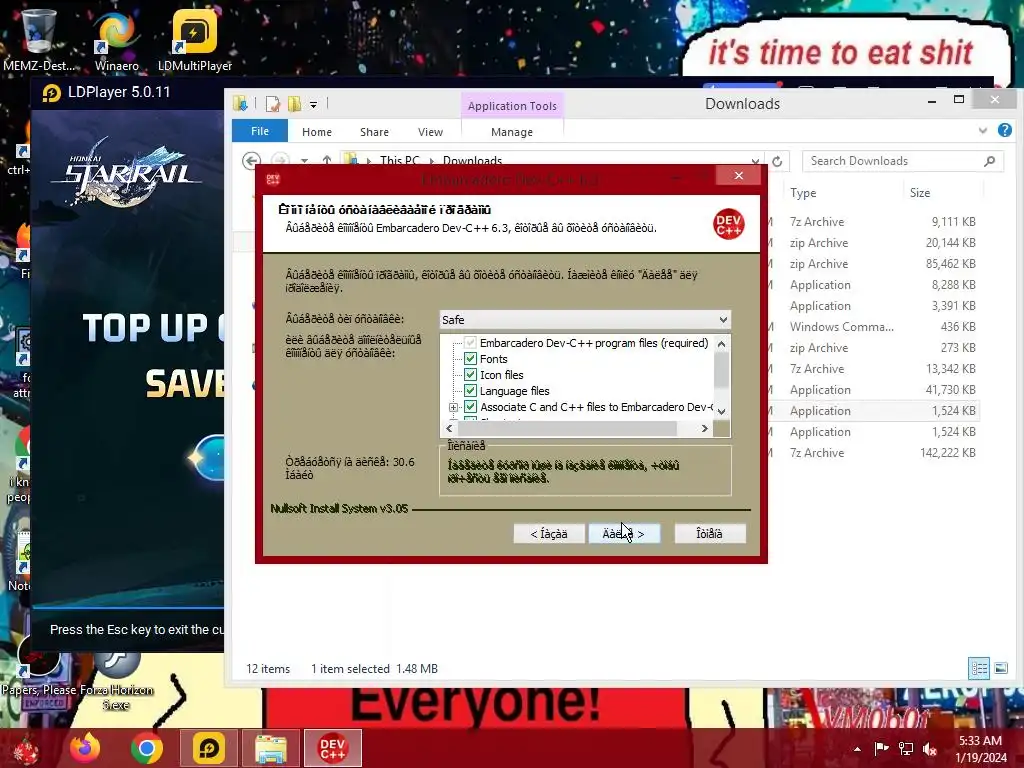
Task: Select the Application Tools contextual tab
Action: coord(512,106)
